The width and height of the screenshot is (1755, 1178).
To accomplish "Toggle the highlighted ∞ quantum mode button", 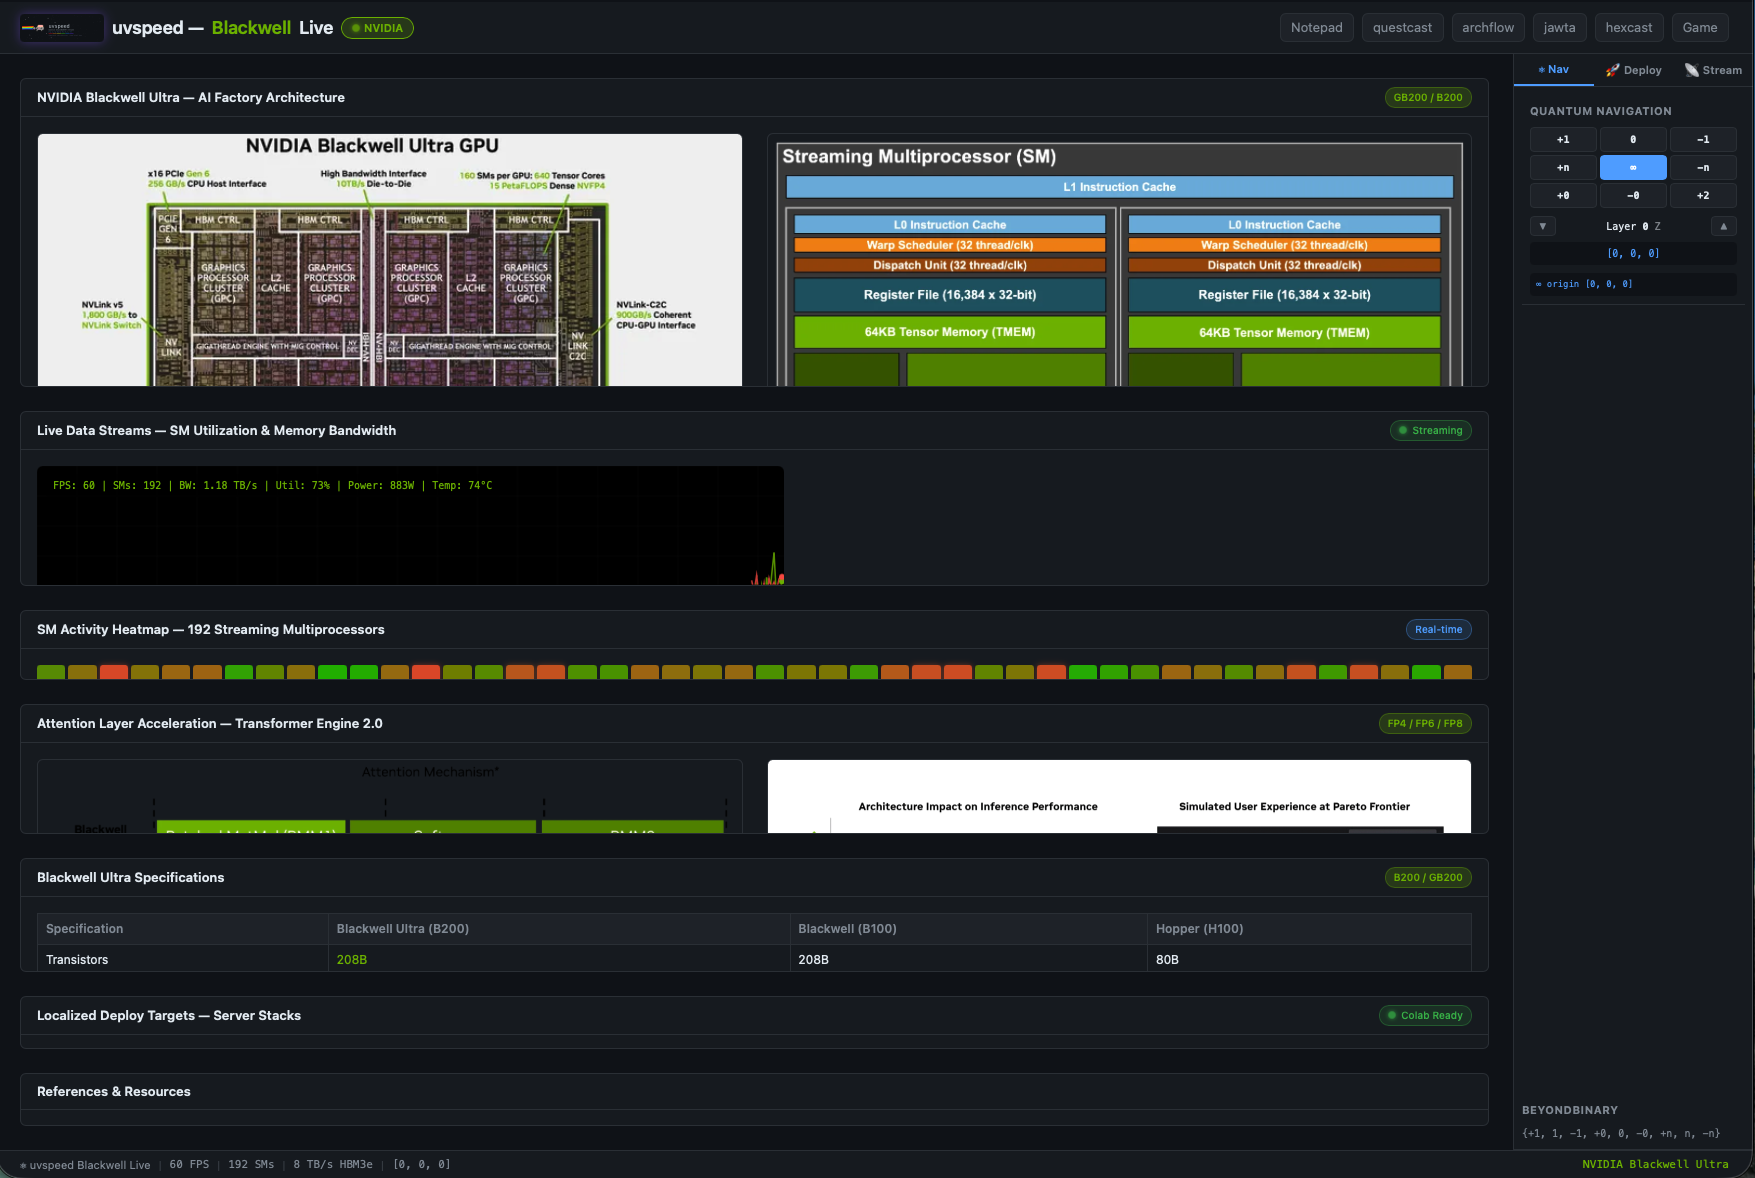I will (x=1633, y=167).
